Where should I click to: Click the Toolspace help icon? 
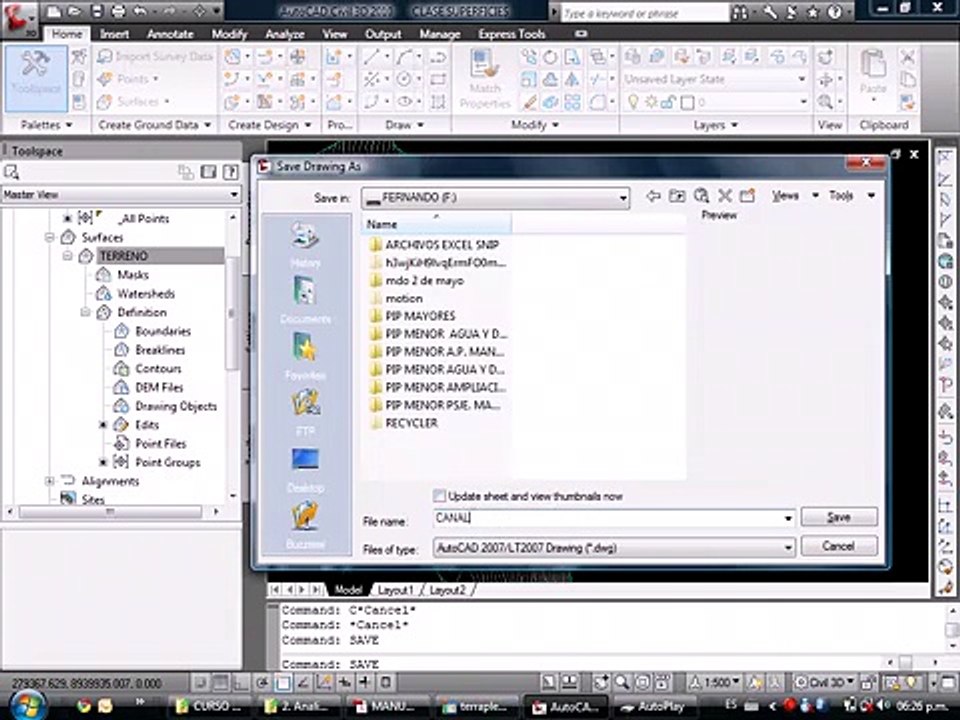pos(230,172)
